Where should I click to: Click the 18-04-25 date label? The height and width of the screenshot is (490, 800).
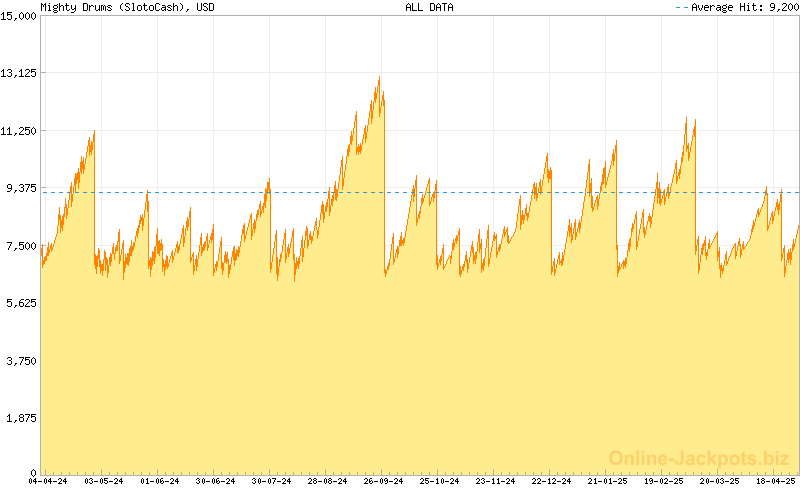(x=777, y=481)
